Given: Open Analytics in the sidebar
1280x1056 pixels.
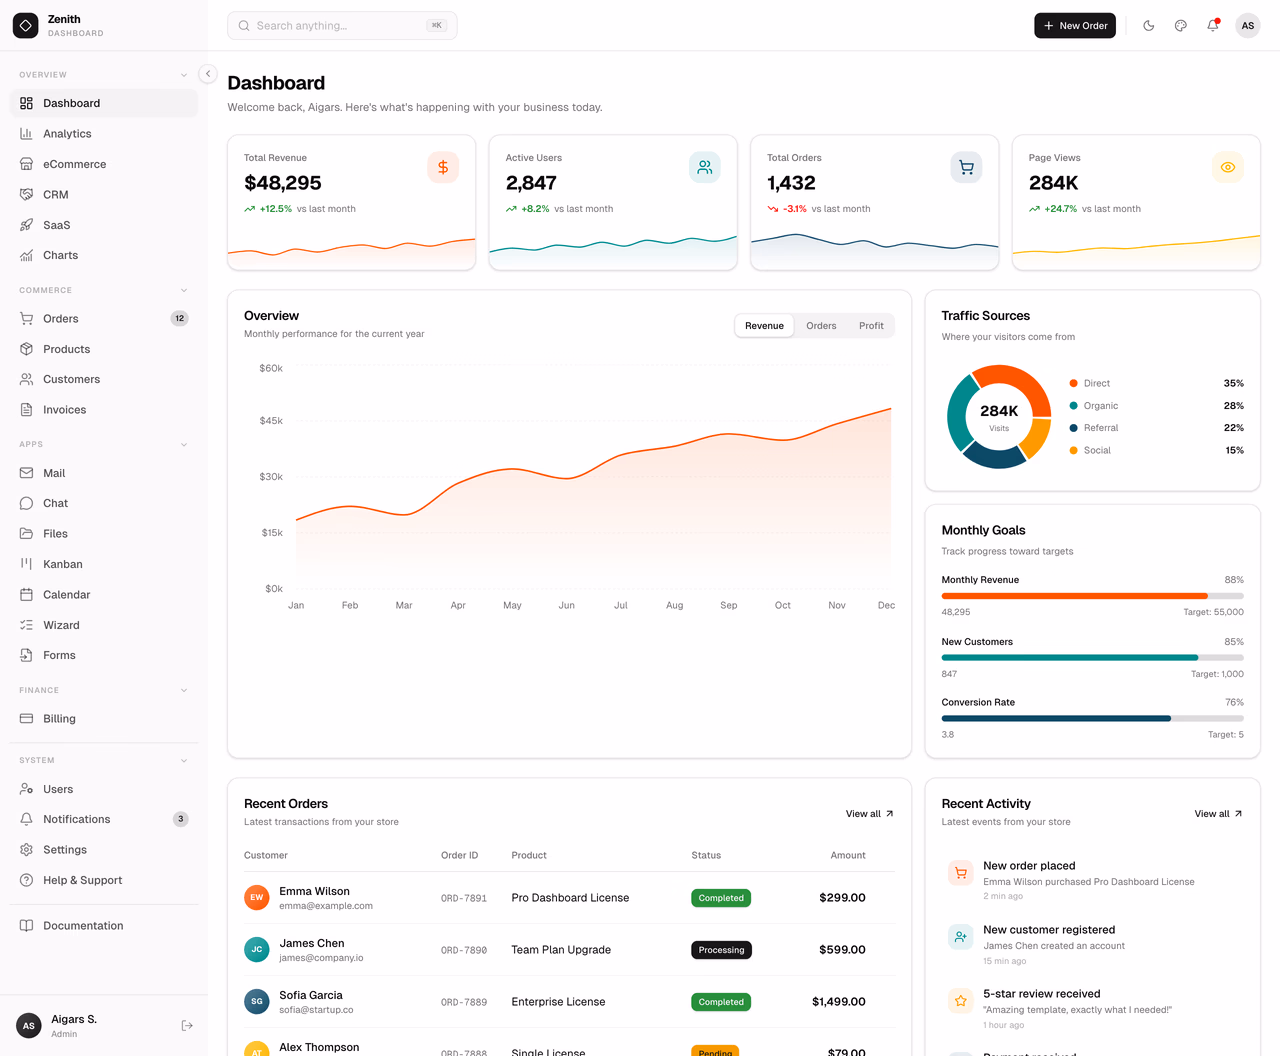Looking at the screenshot, I should coord(104,134).
